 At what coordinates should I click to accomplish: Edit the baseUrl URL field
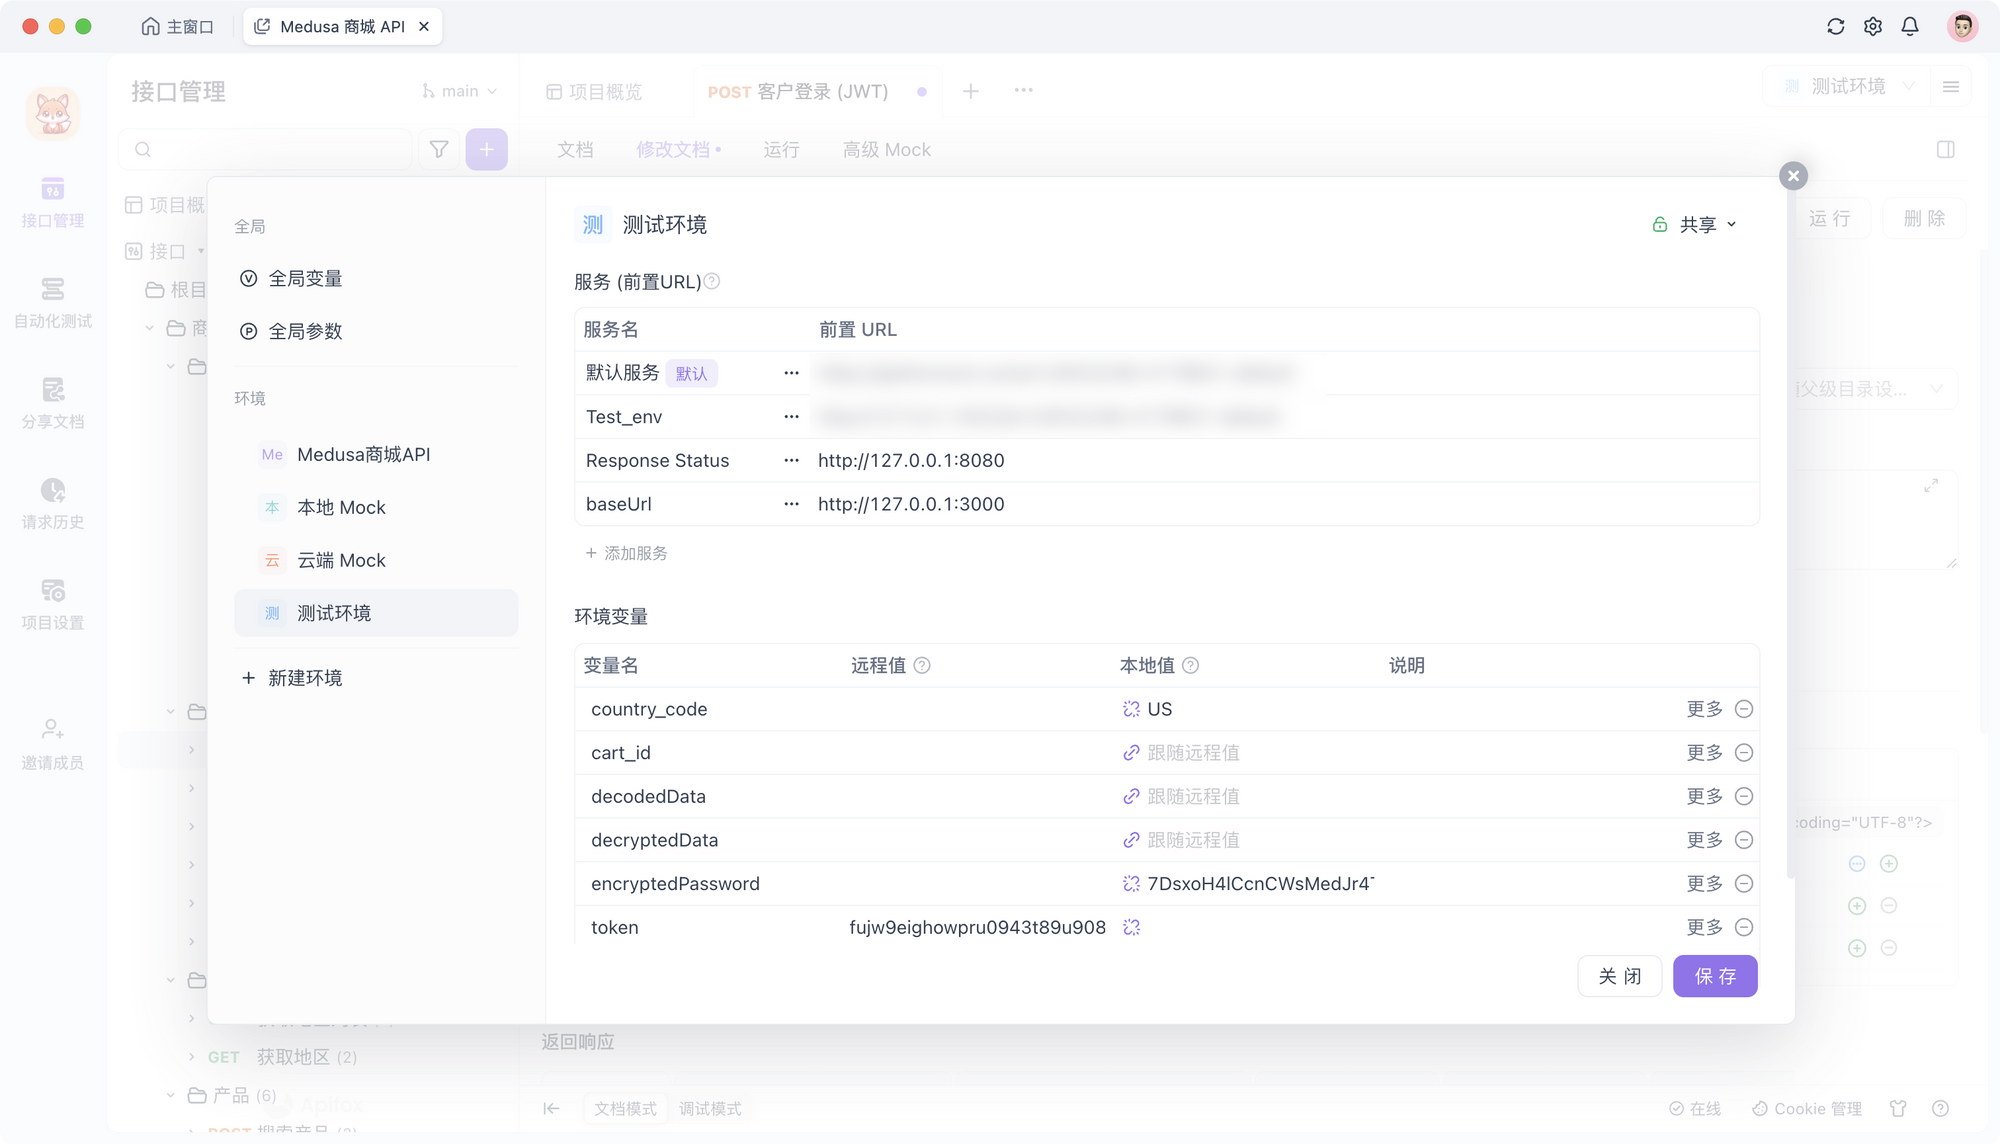1286,504
